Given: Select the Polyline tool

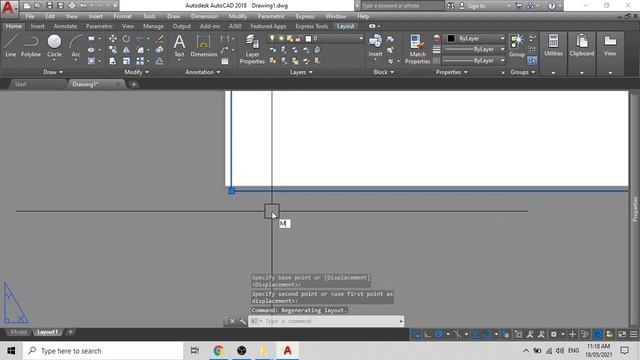Looking at the screenshot, I should (31, 46).
